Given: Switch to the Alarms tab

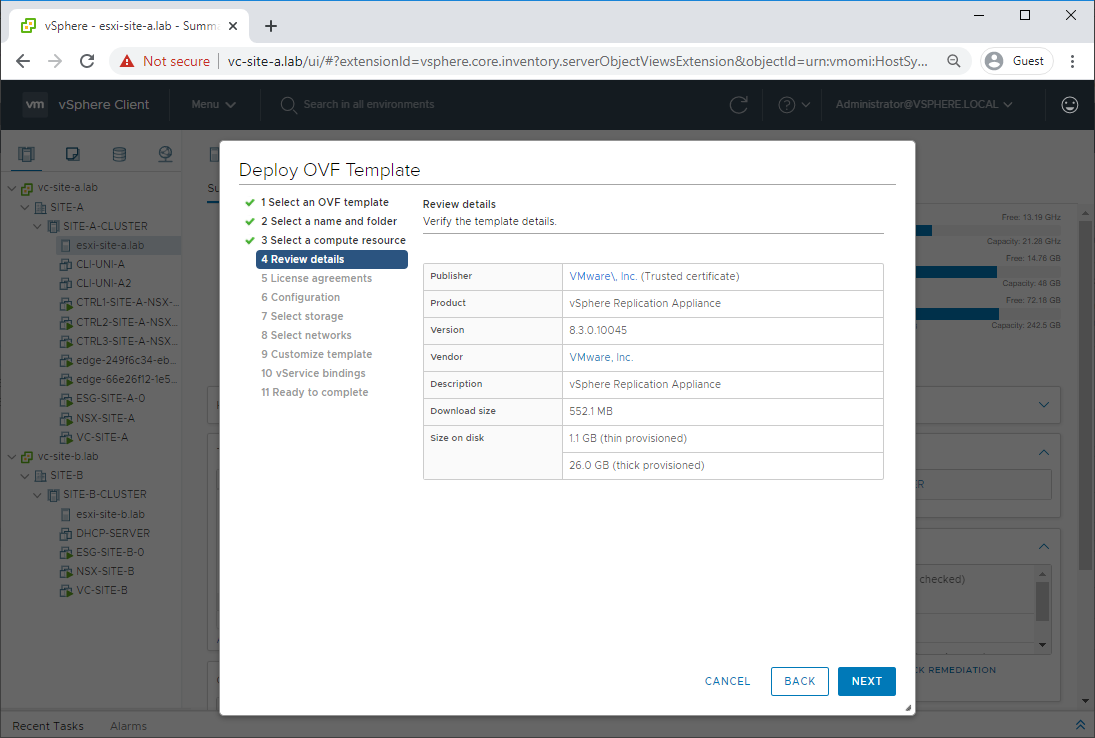Looking at the screenshot, I should pos(128,726).
